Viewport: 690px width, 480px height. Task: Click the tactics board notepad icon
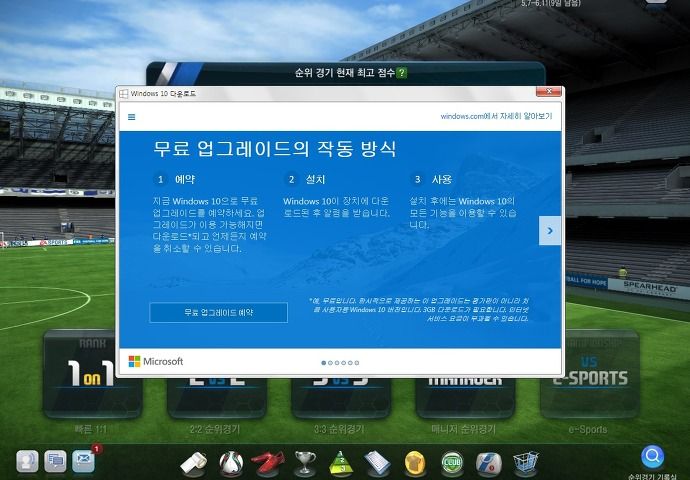tap(377, 463)
